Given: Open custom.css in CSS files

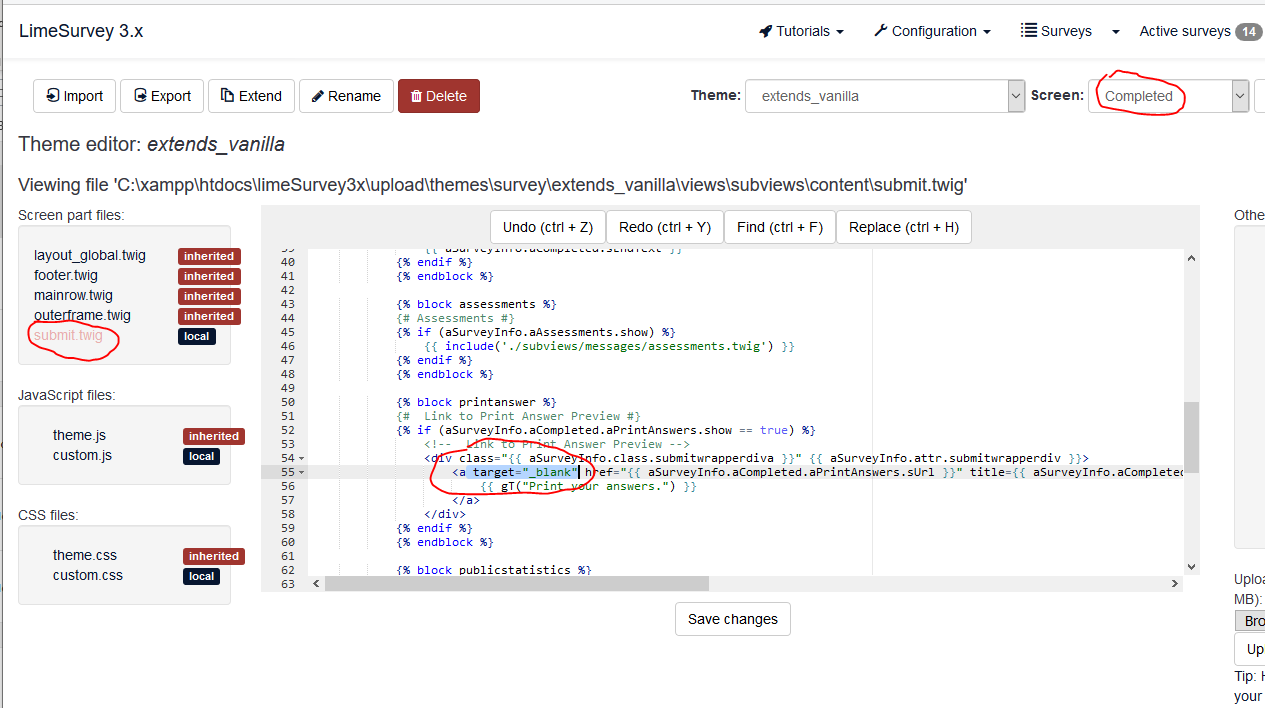Looking at the screenshot, I should click(88, 575).
